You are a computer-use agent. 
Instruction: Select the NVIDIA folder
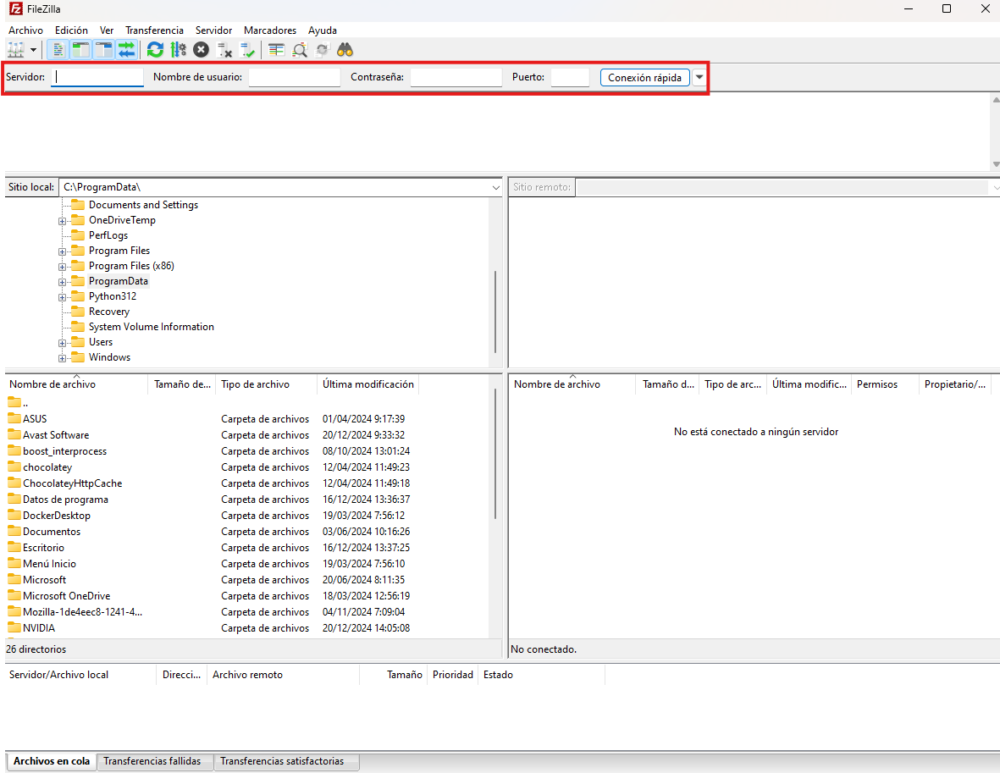39,628
